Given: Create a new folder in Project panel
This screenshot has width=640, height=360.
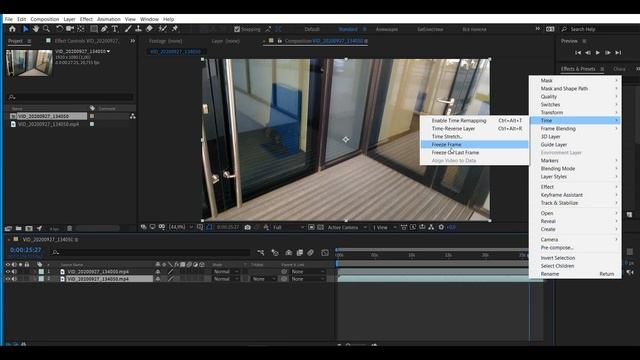Looking at the screenshot, I should tap(18, 229).
